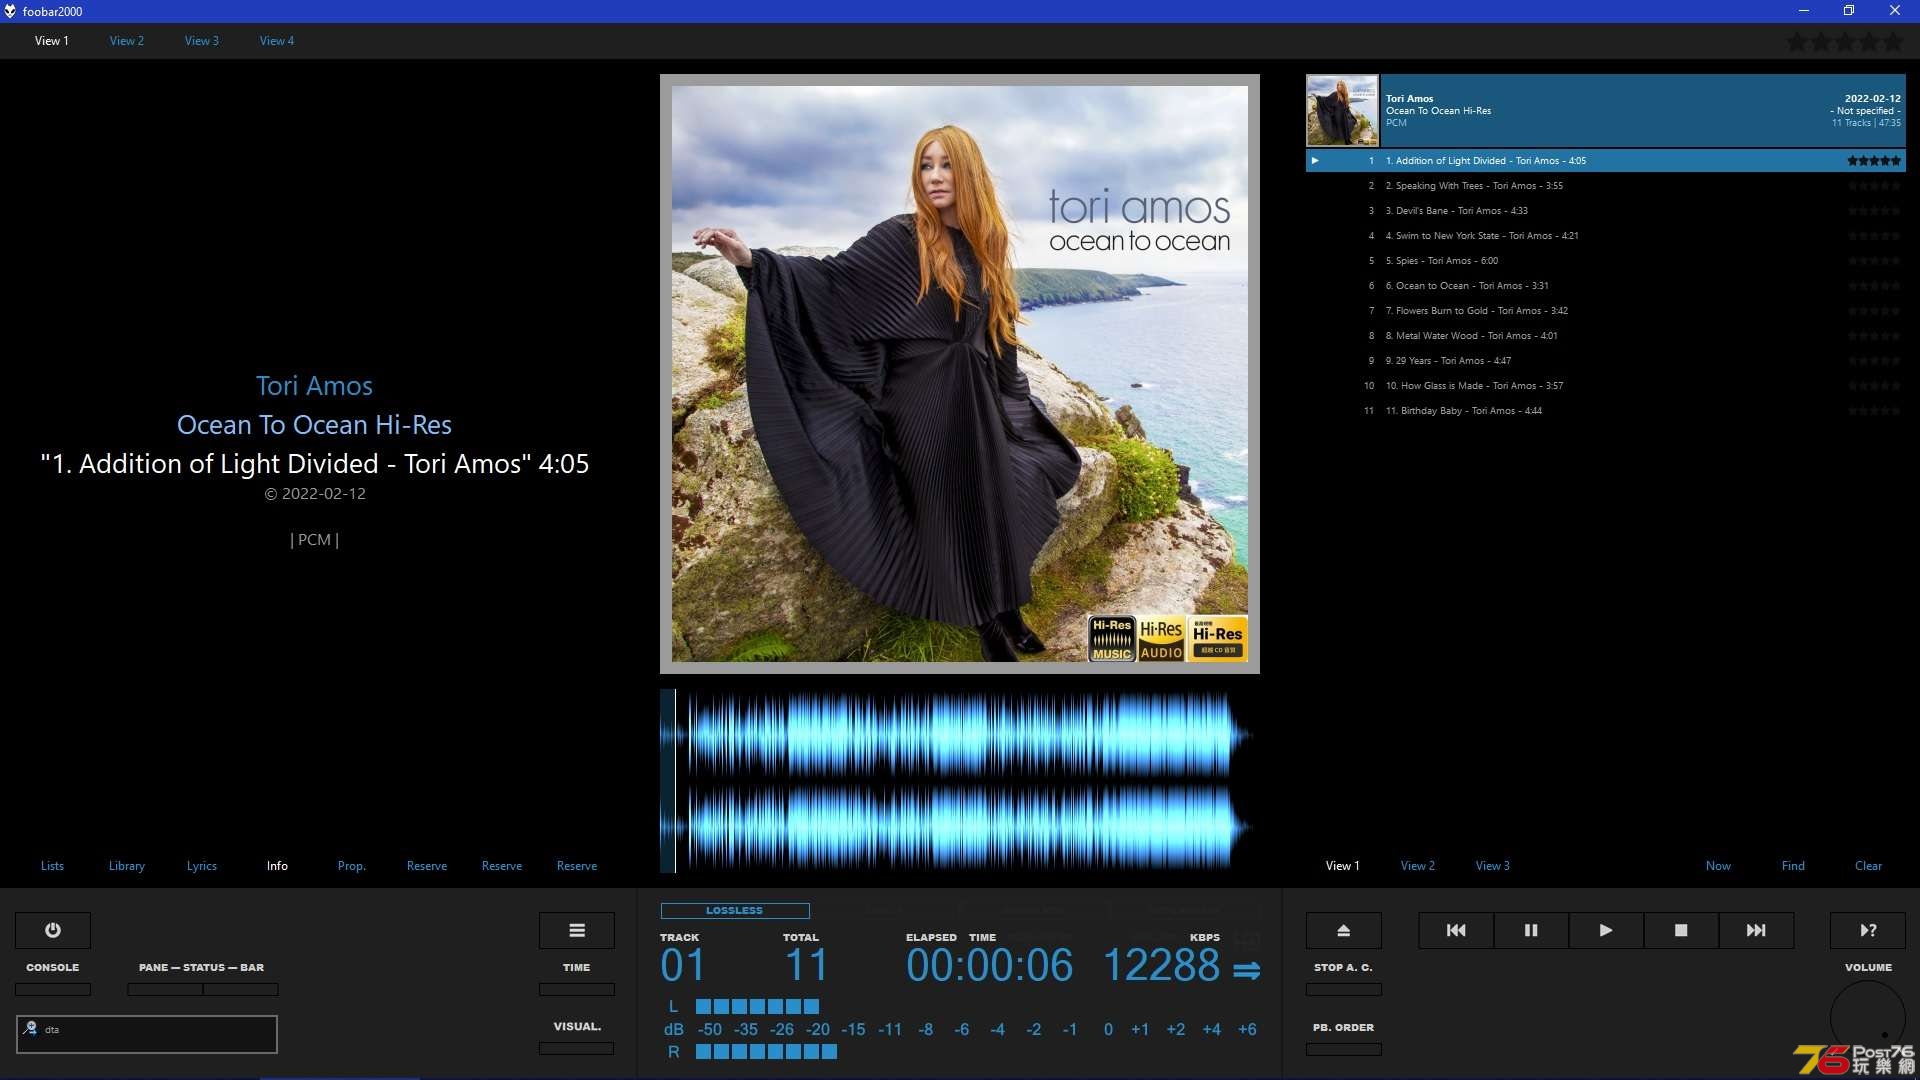Click the five-star rating on Addition of Light Divided

[1874, 160]
